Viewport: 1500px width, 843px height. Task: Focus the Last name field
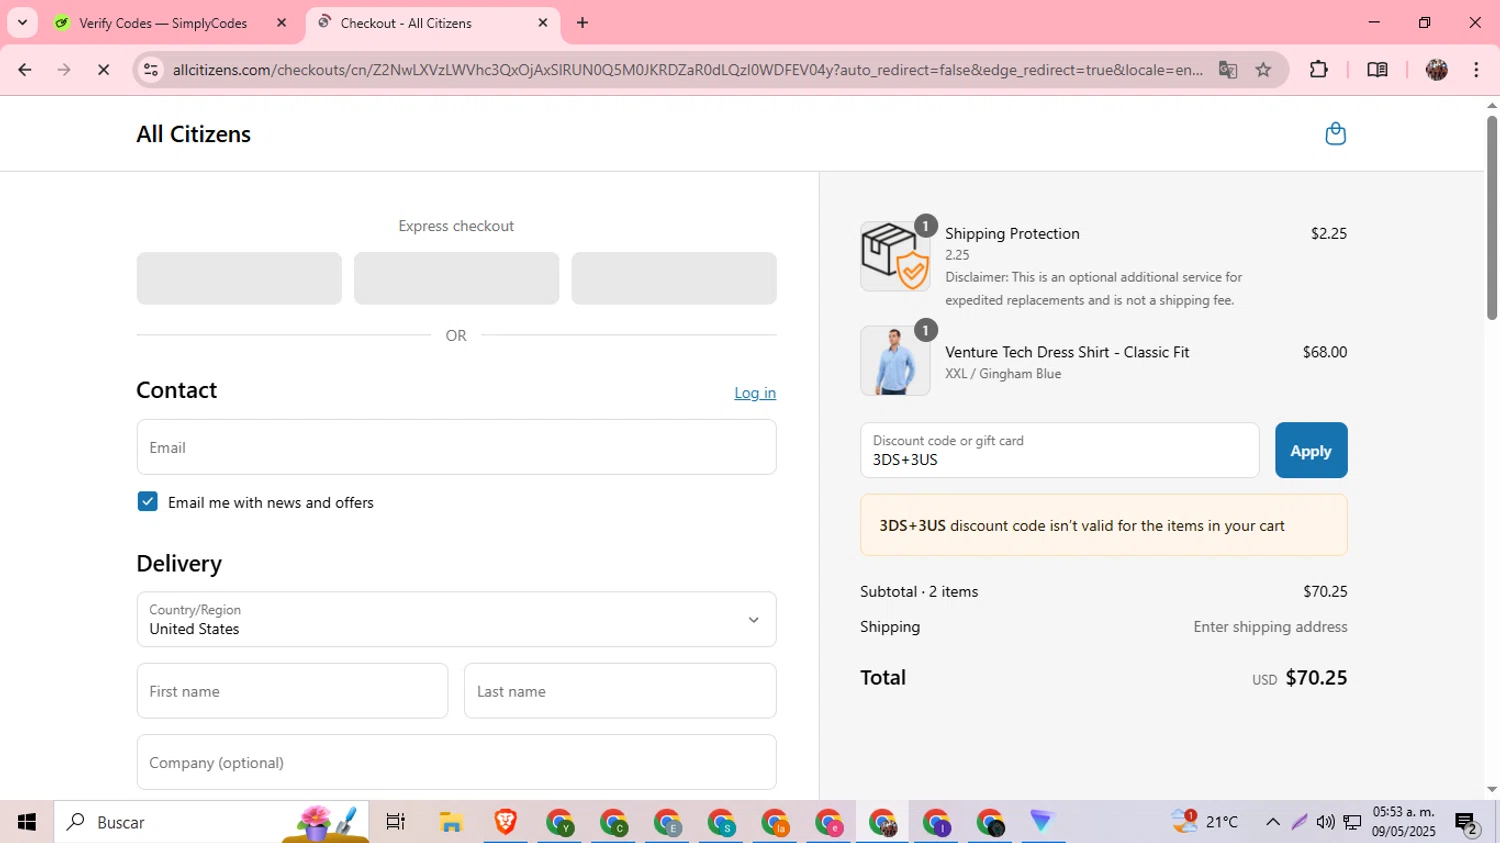(x=620, y=691)
